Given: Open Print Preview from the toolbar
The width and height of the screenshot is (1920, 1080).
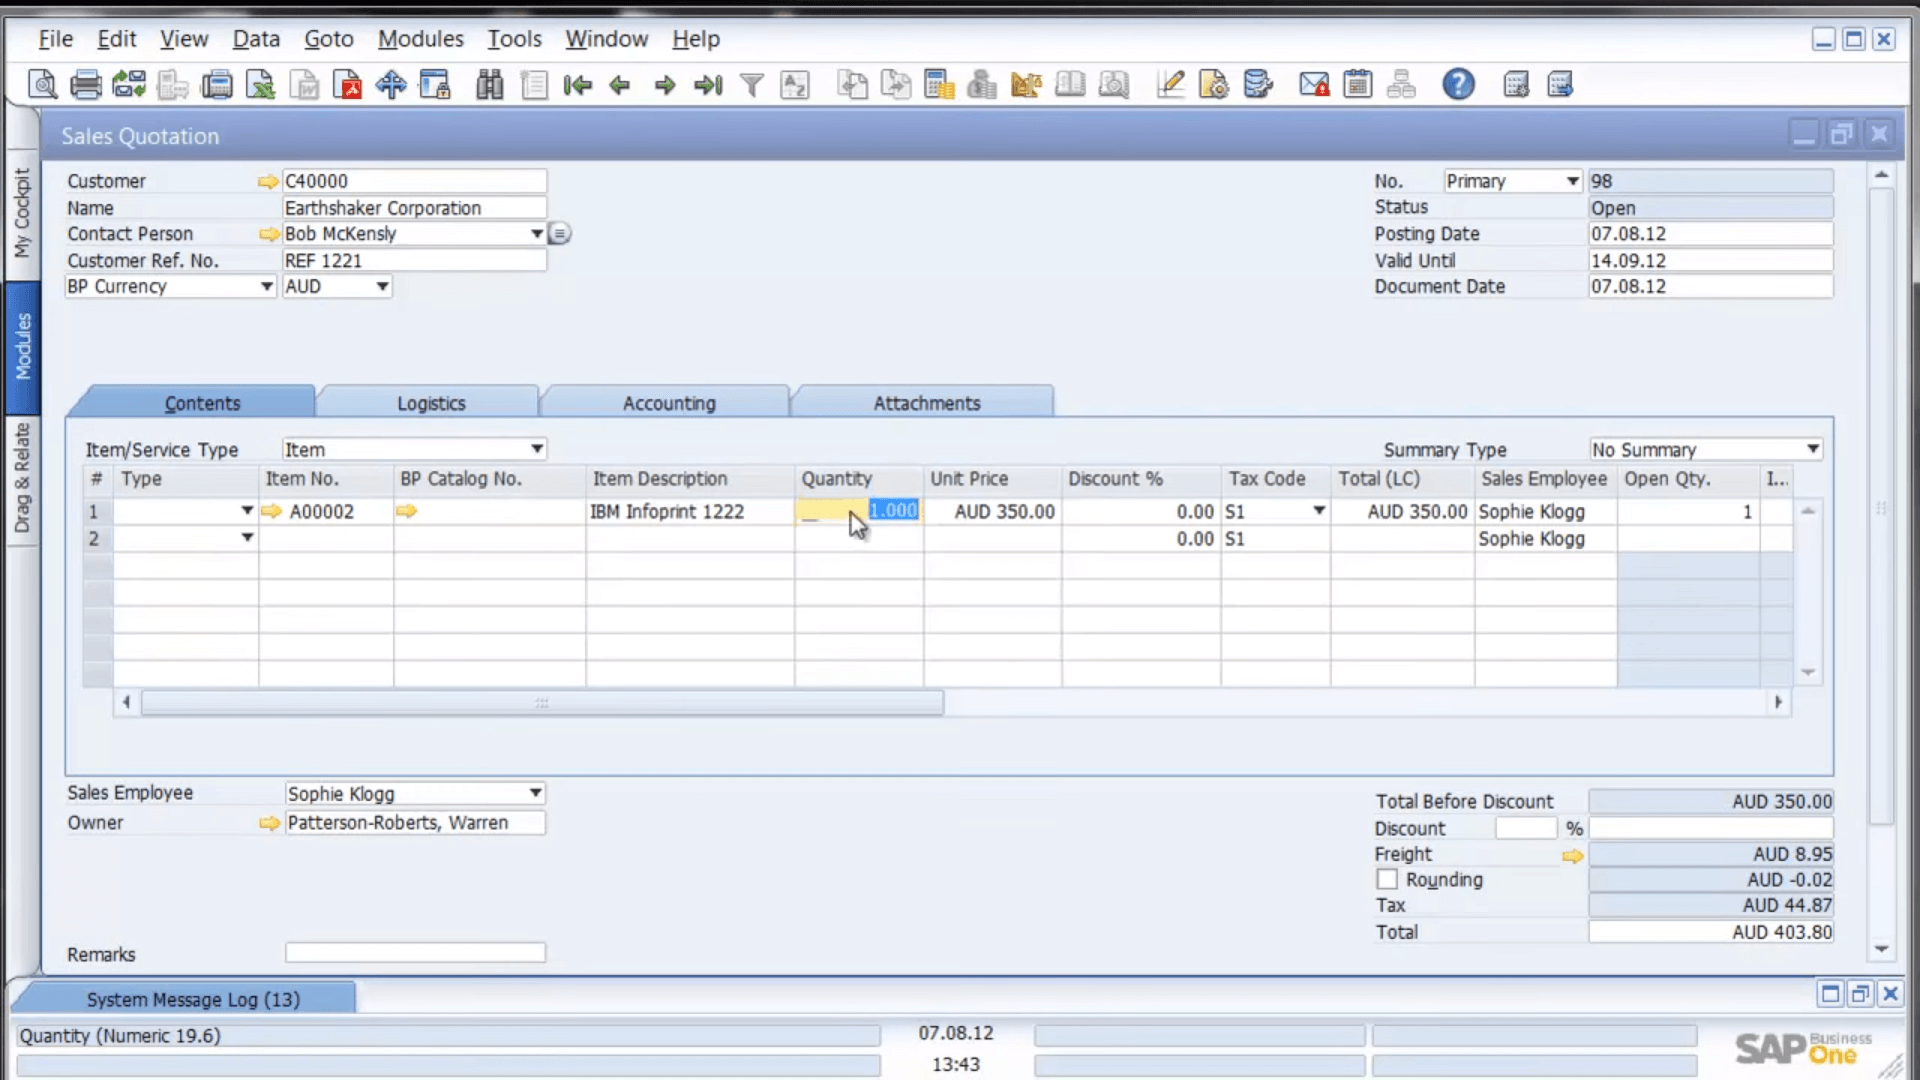Looking at the screenshot, I should [x=42, y=85].
